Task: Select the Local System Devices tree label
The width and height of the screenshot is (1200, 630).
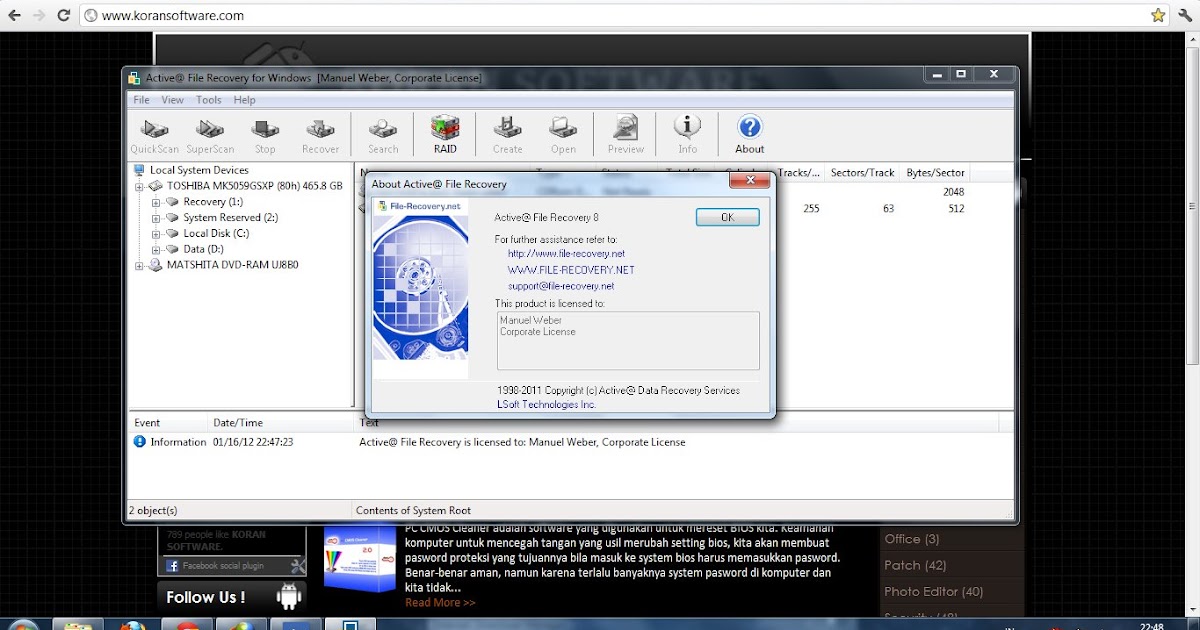Action: (199, 171)
